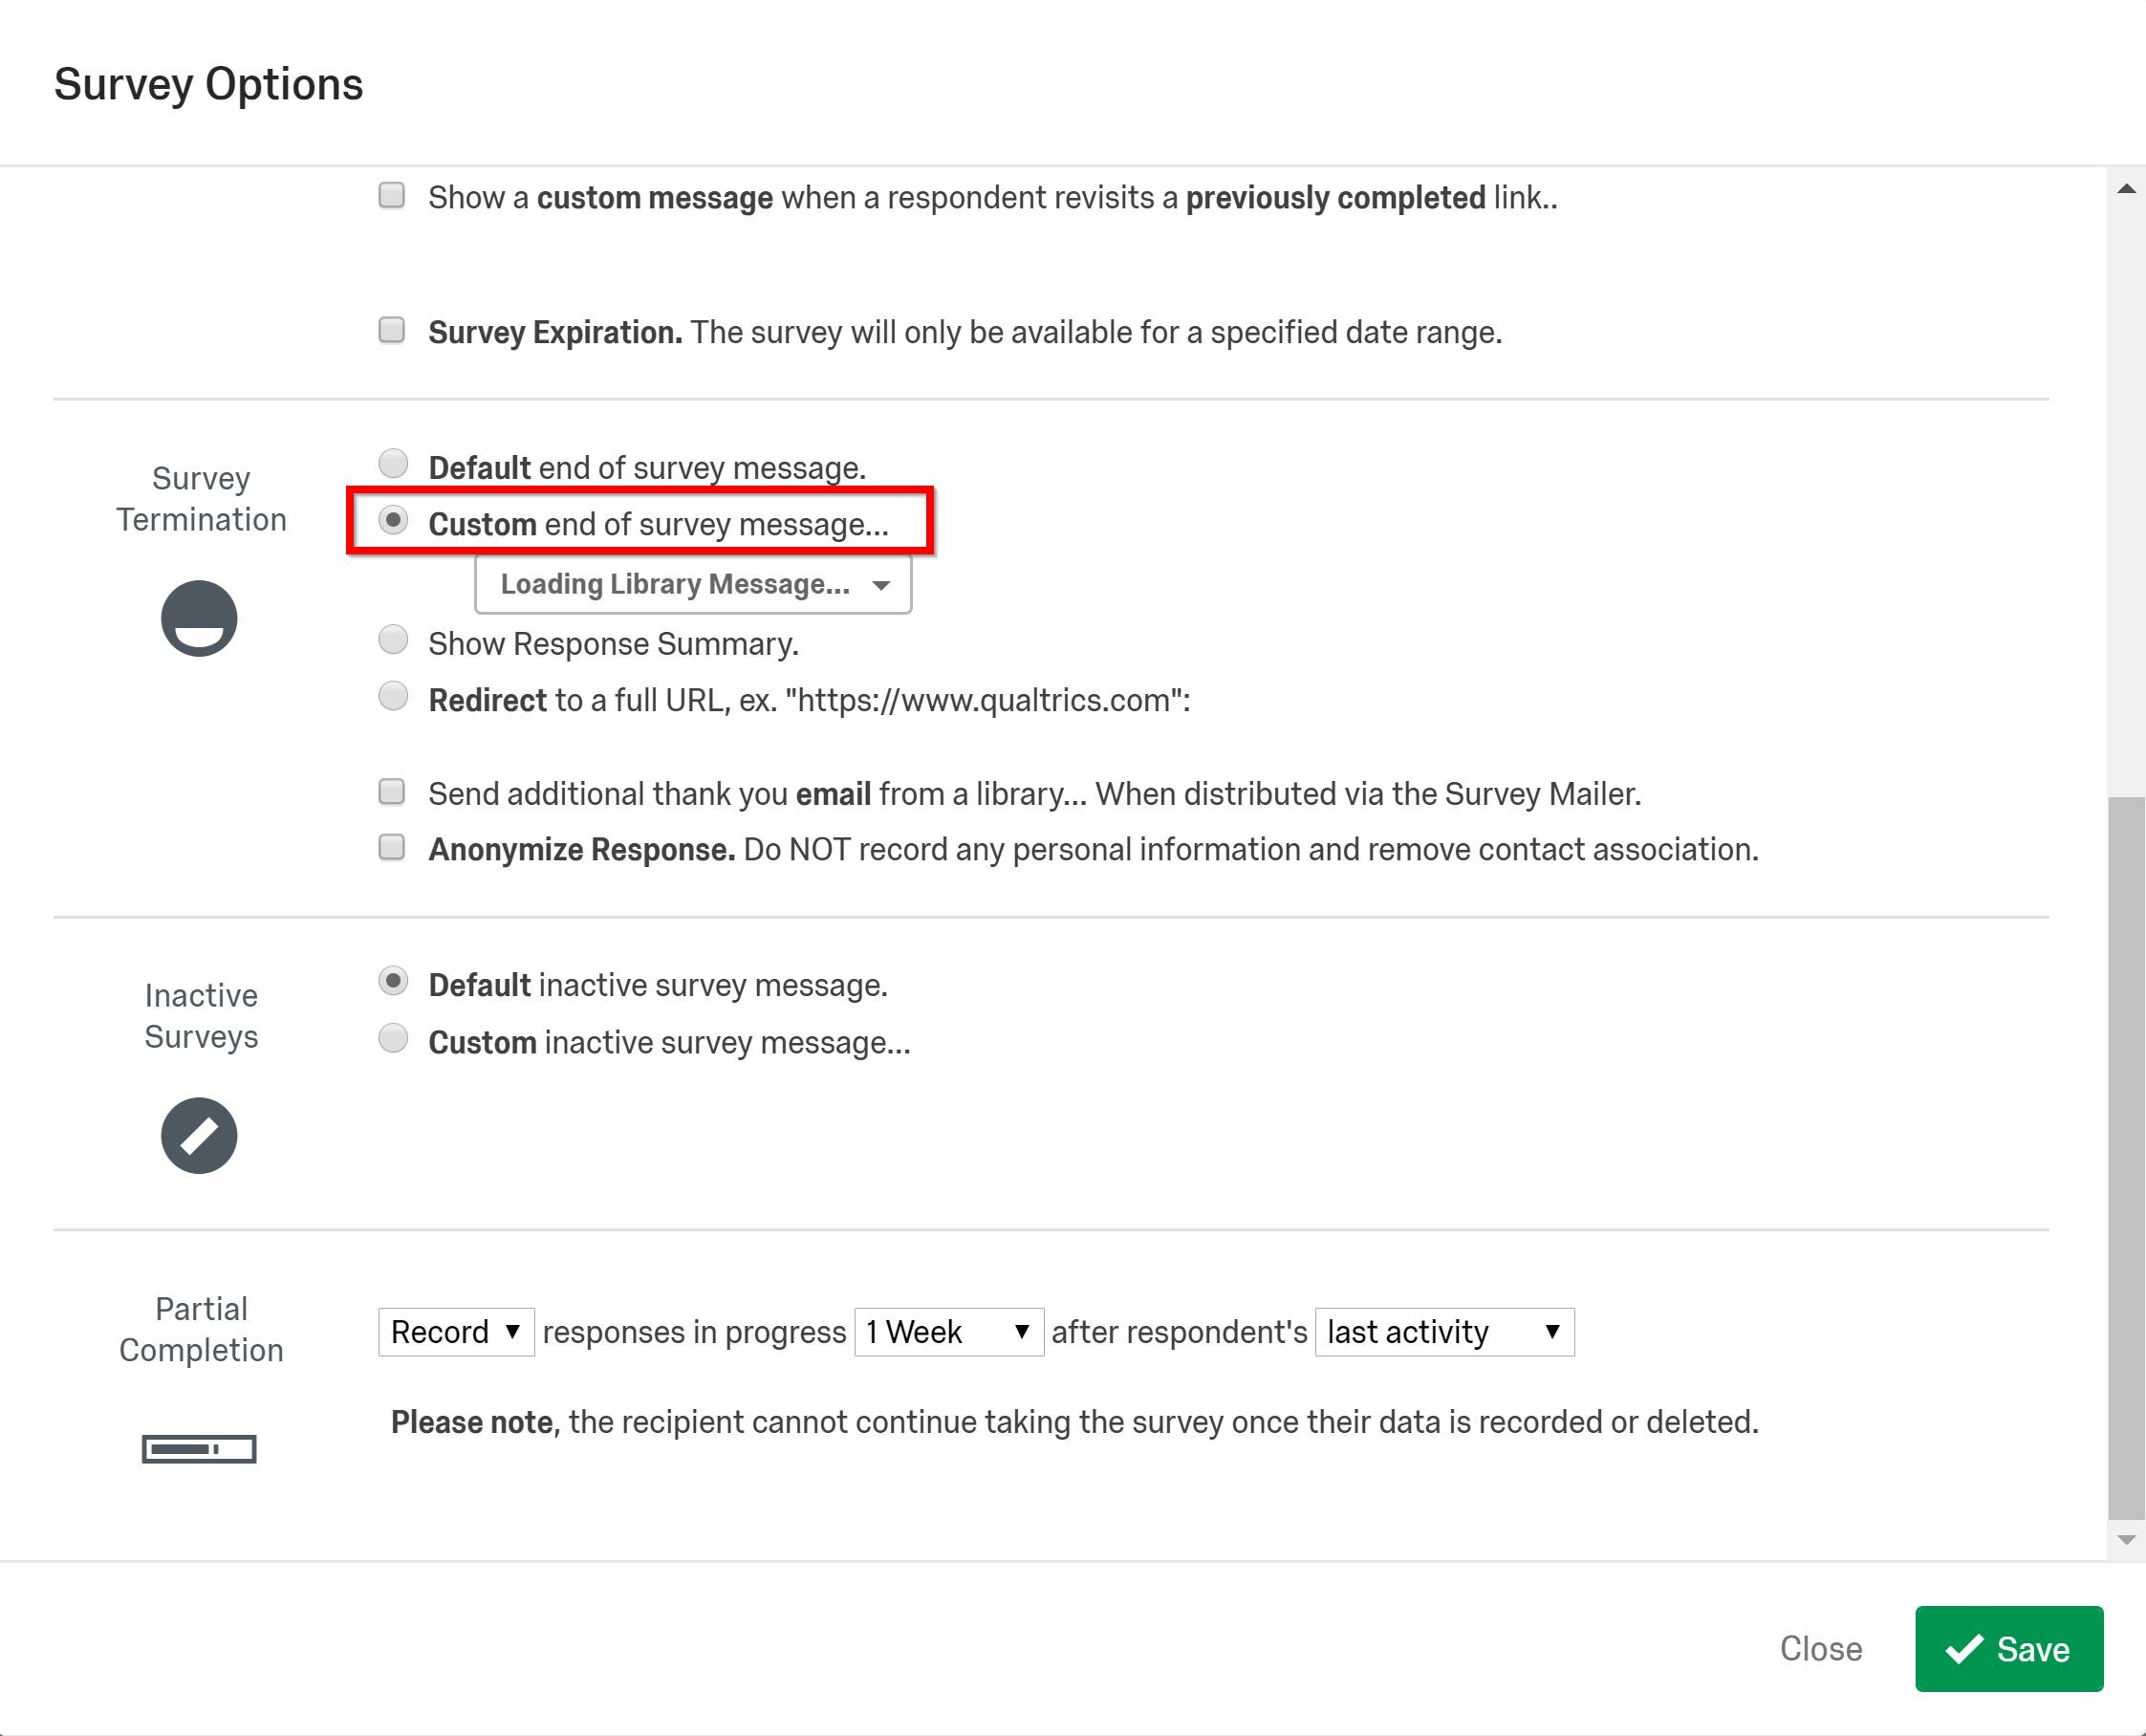Click the Inactive Surveys pencil icon
This screenshot has height=1736, width=2146.
[199, 1135]
